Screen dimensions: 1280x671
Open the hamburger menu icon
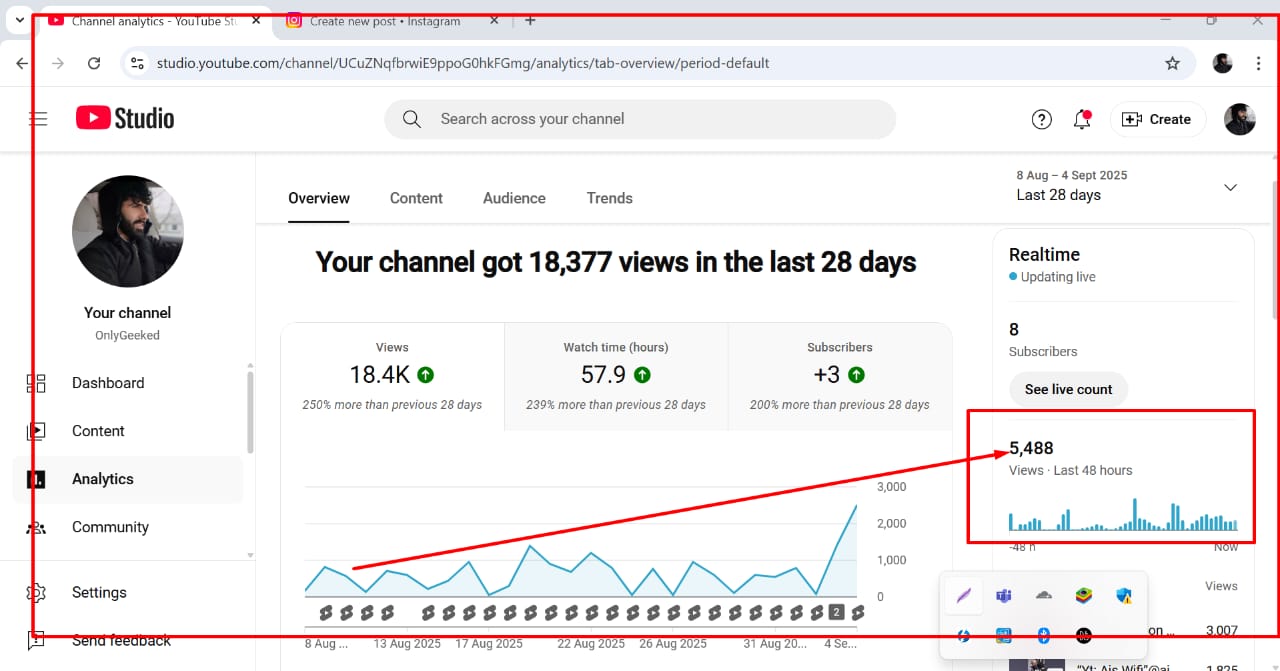click(38, 118)
